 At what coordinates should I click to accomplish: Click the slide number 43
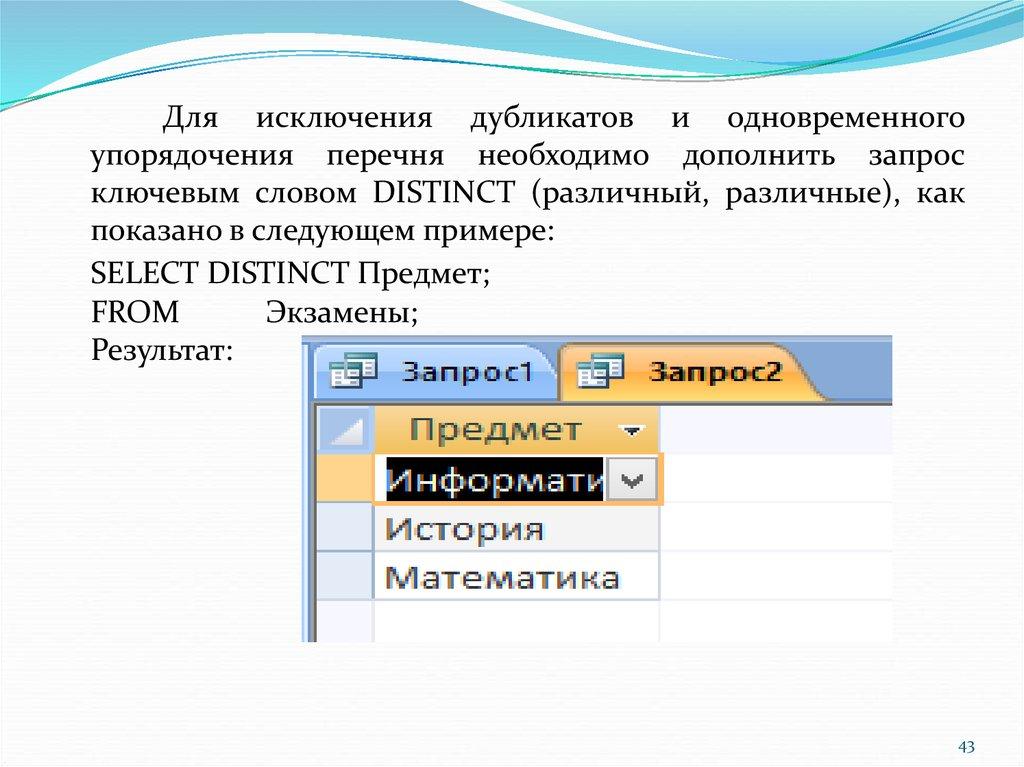966,747
